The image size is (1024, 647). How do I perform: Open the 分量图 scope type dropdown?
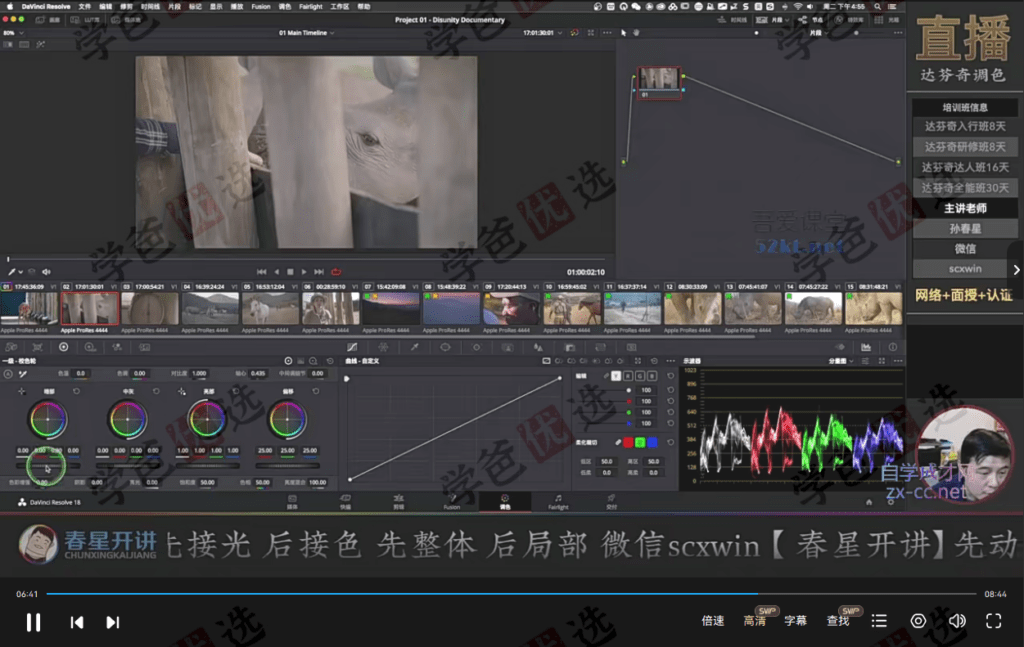click(x=841, y=360)
